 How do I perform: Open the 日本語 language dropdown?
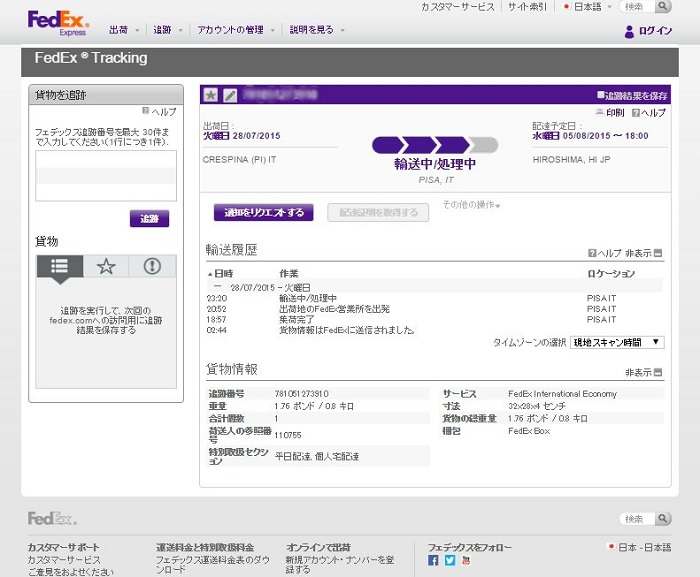click(588, 7)
